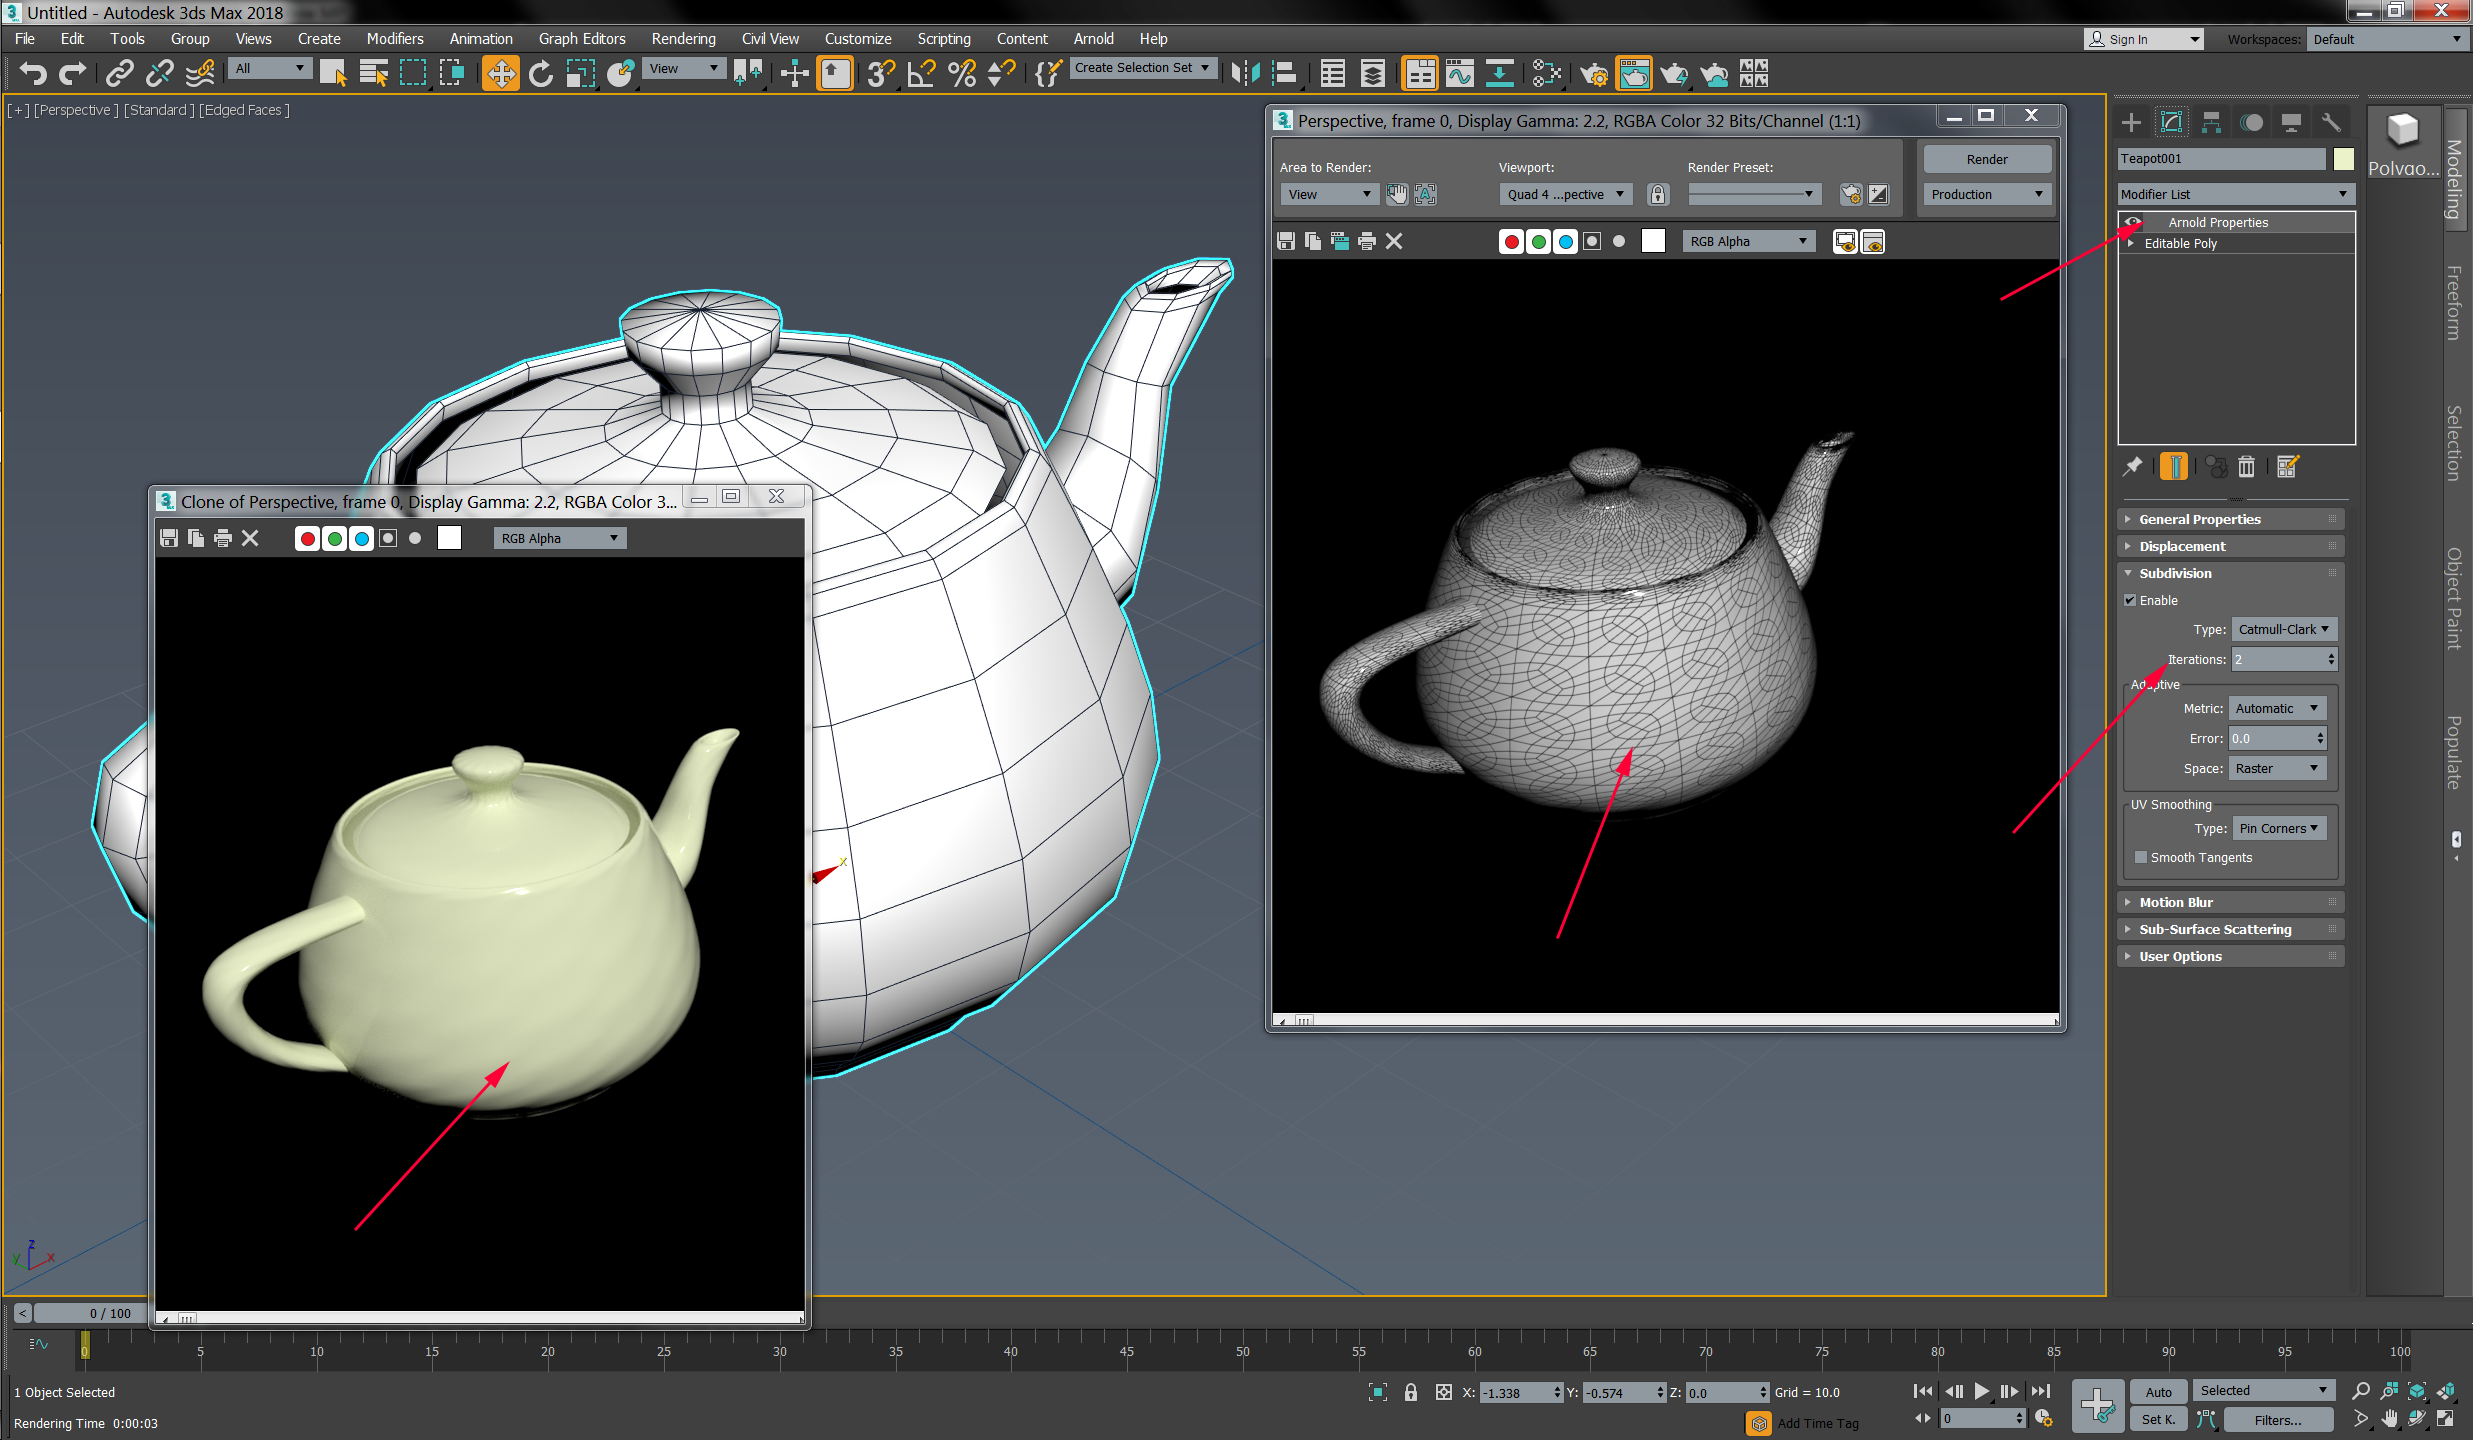Viewport: 2473px width, 1440px height.
Task: Click the Remove modifier trash icon
Action: [2247, 466]
